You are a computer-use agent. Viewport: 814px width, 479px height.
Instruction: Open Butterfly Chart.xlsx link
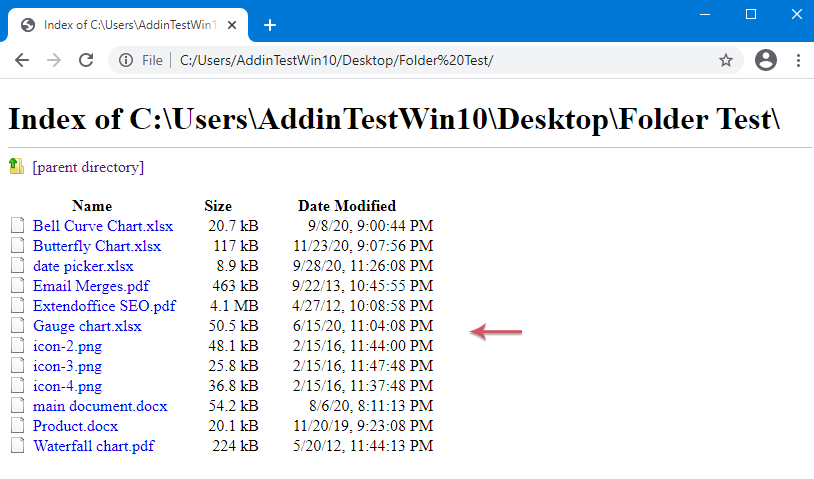tap(96, 246)
